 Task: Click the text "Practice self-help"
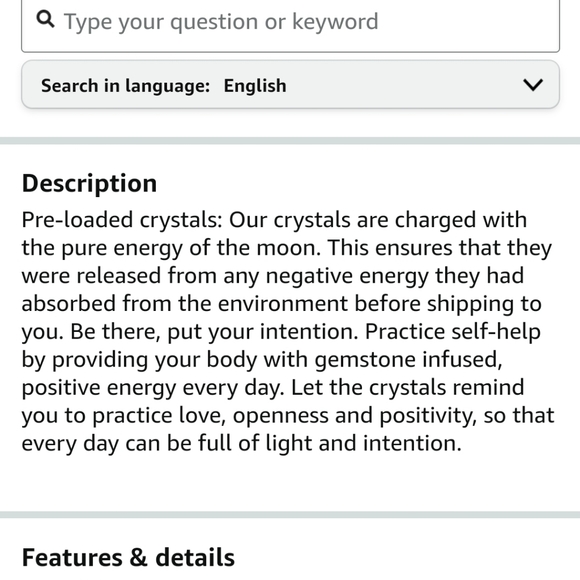(453, 331)
